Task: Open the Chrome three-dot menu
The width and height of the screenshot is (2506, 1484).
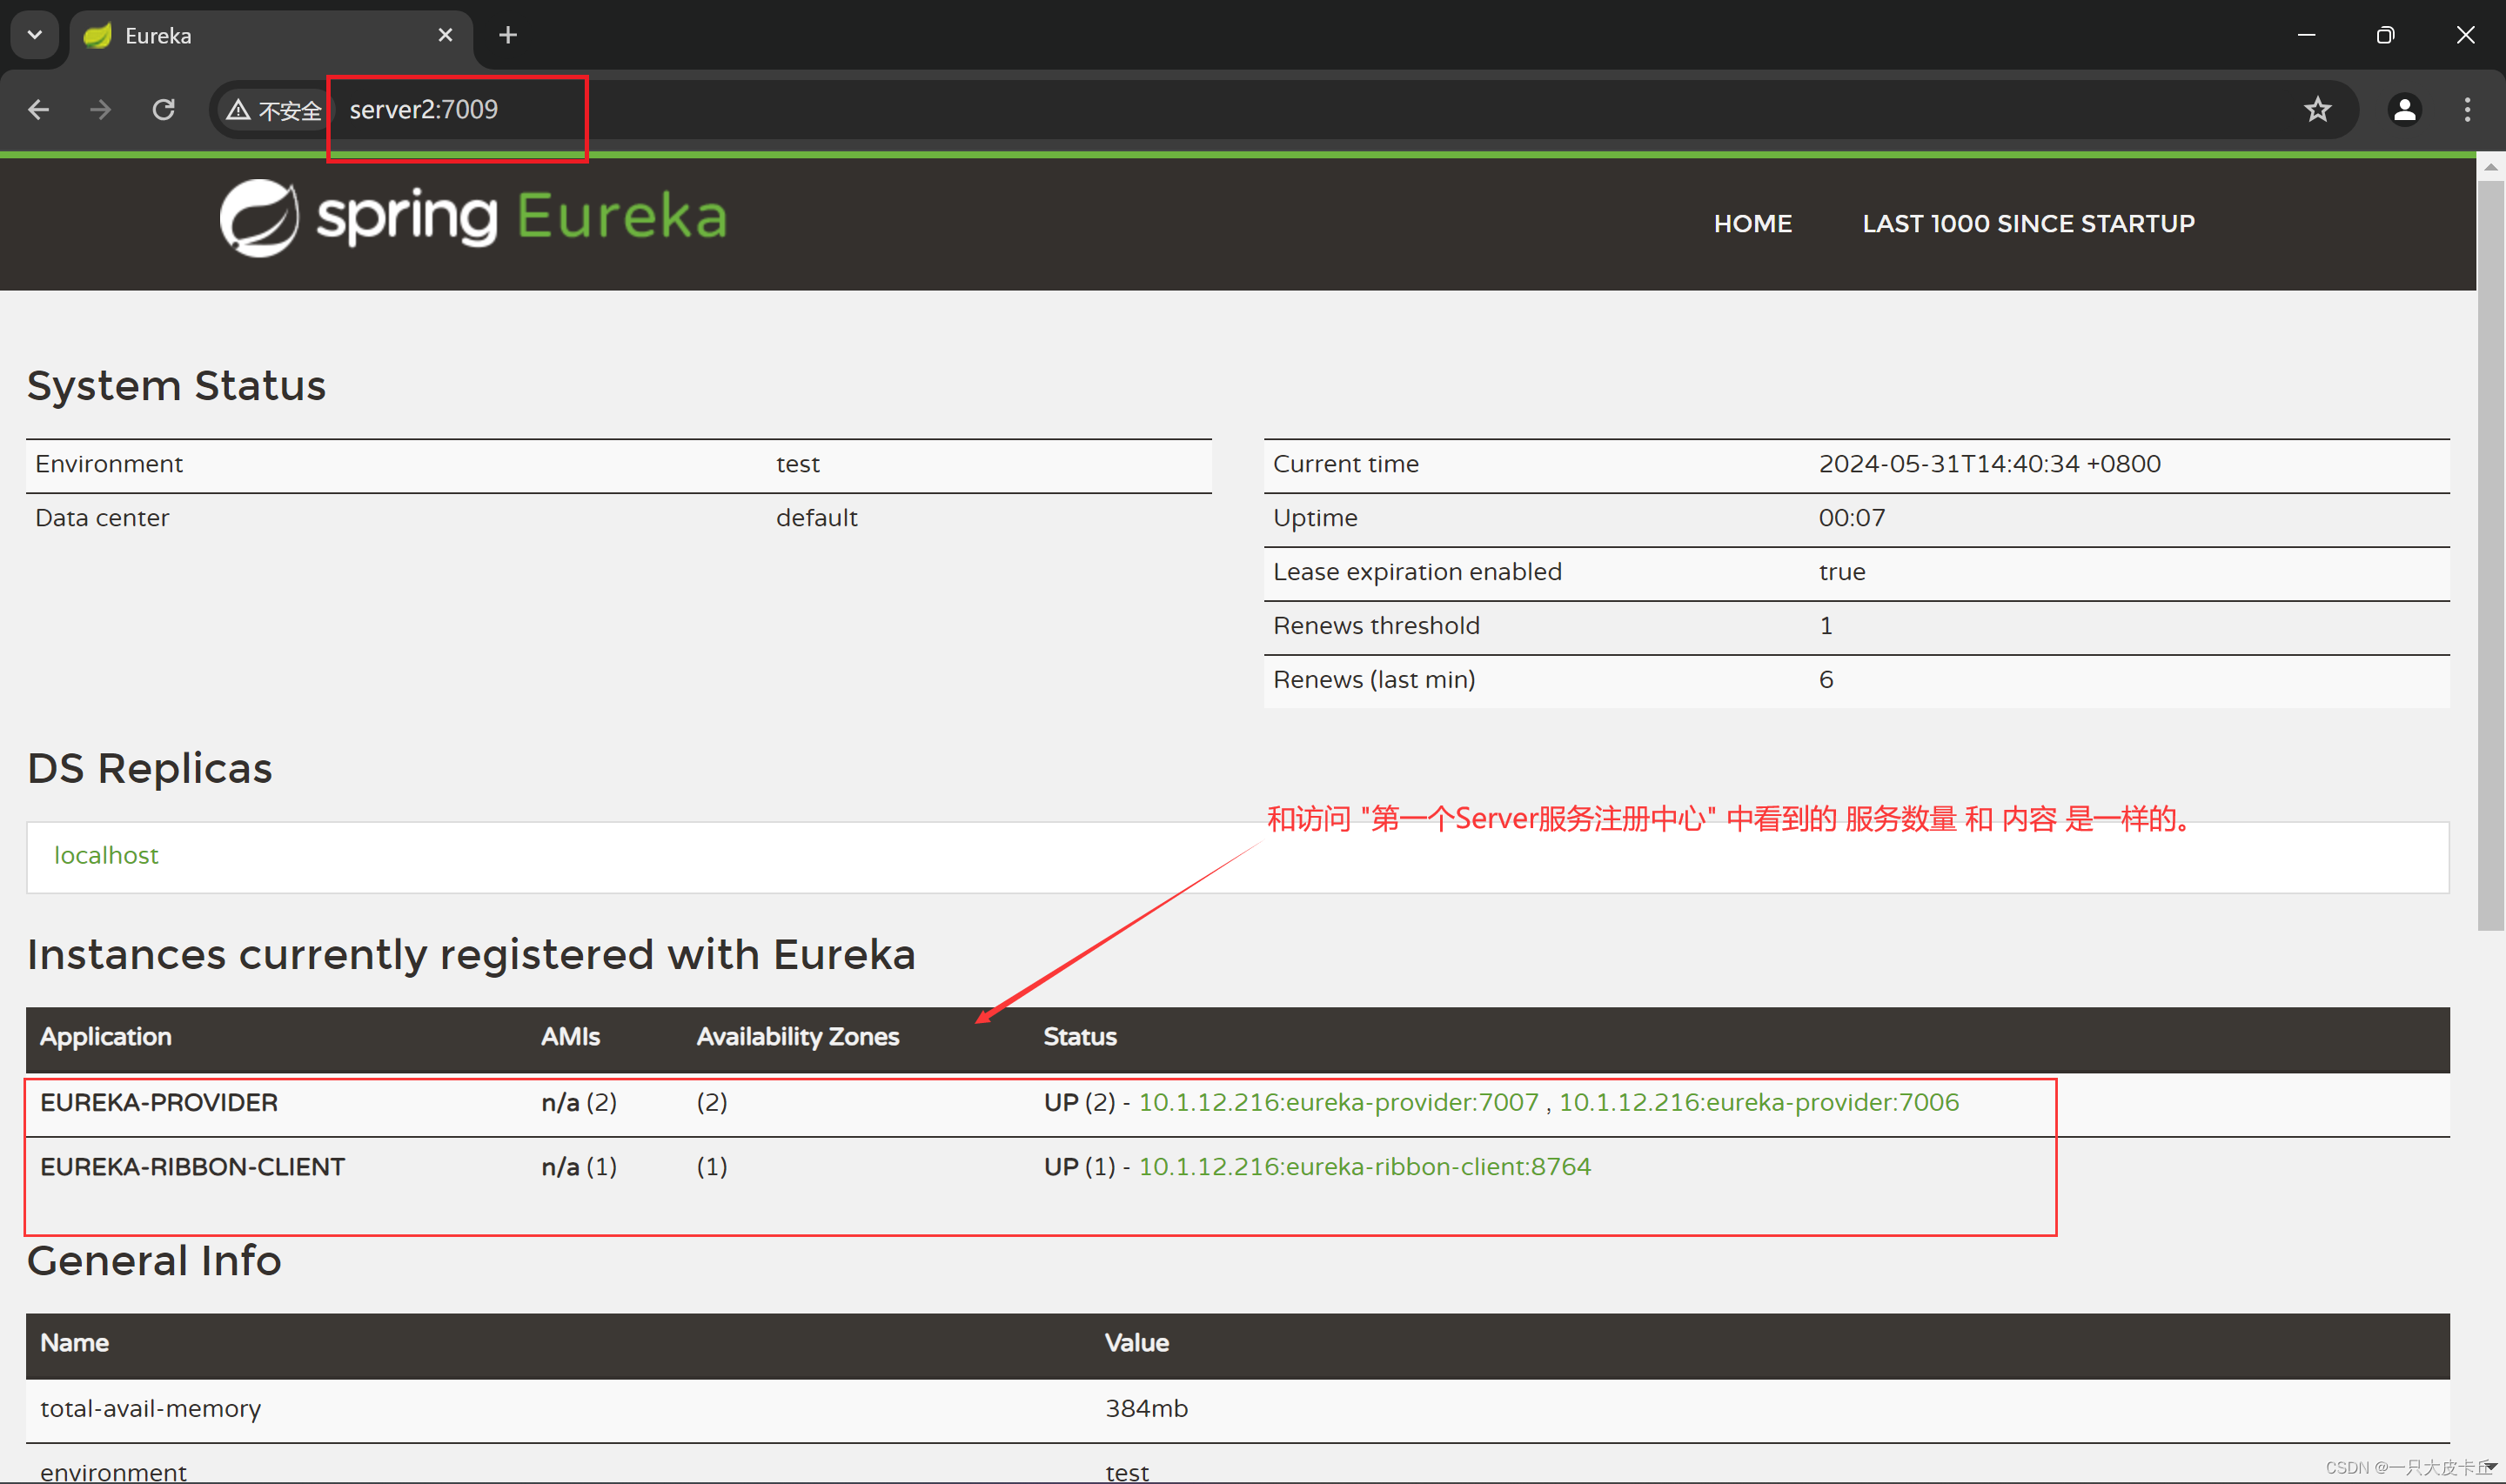Action: point(2467,109)
